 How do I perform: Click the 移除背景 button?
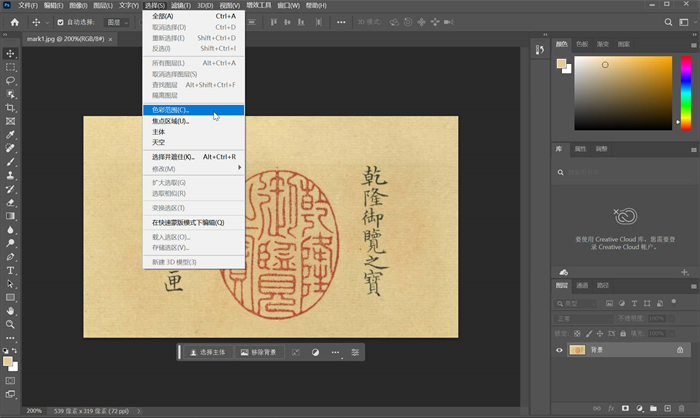coord(259,353)
